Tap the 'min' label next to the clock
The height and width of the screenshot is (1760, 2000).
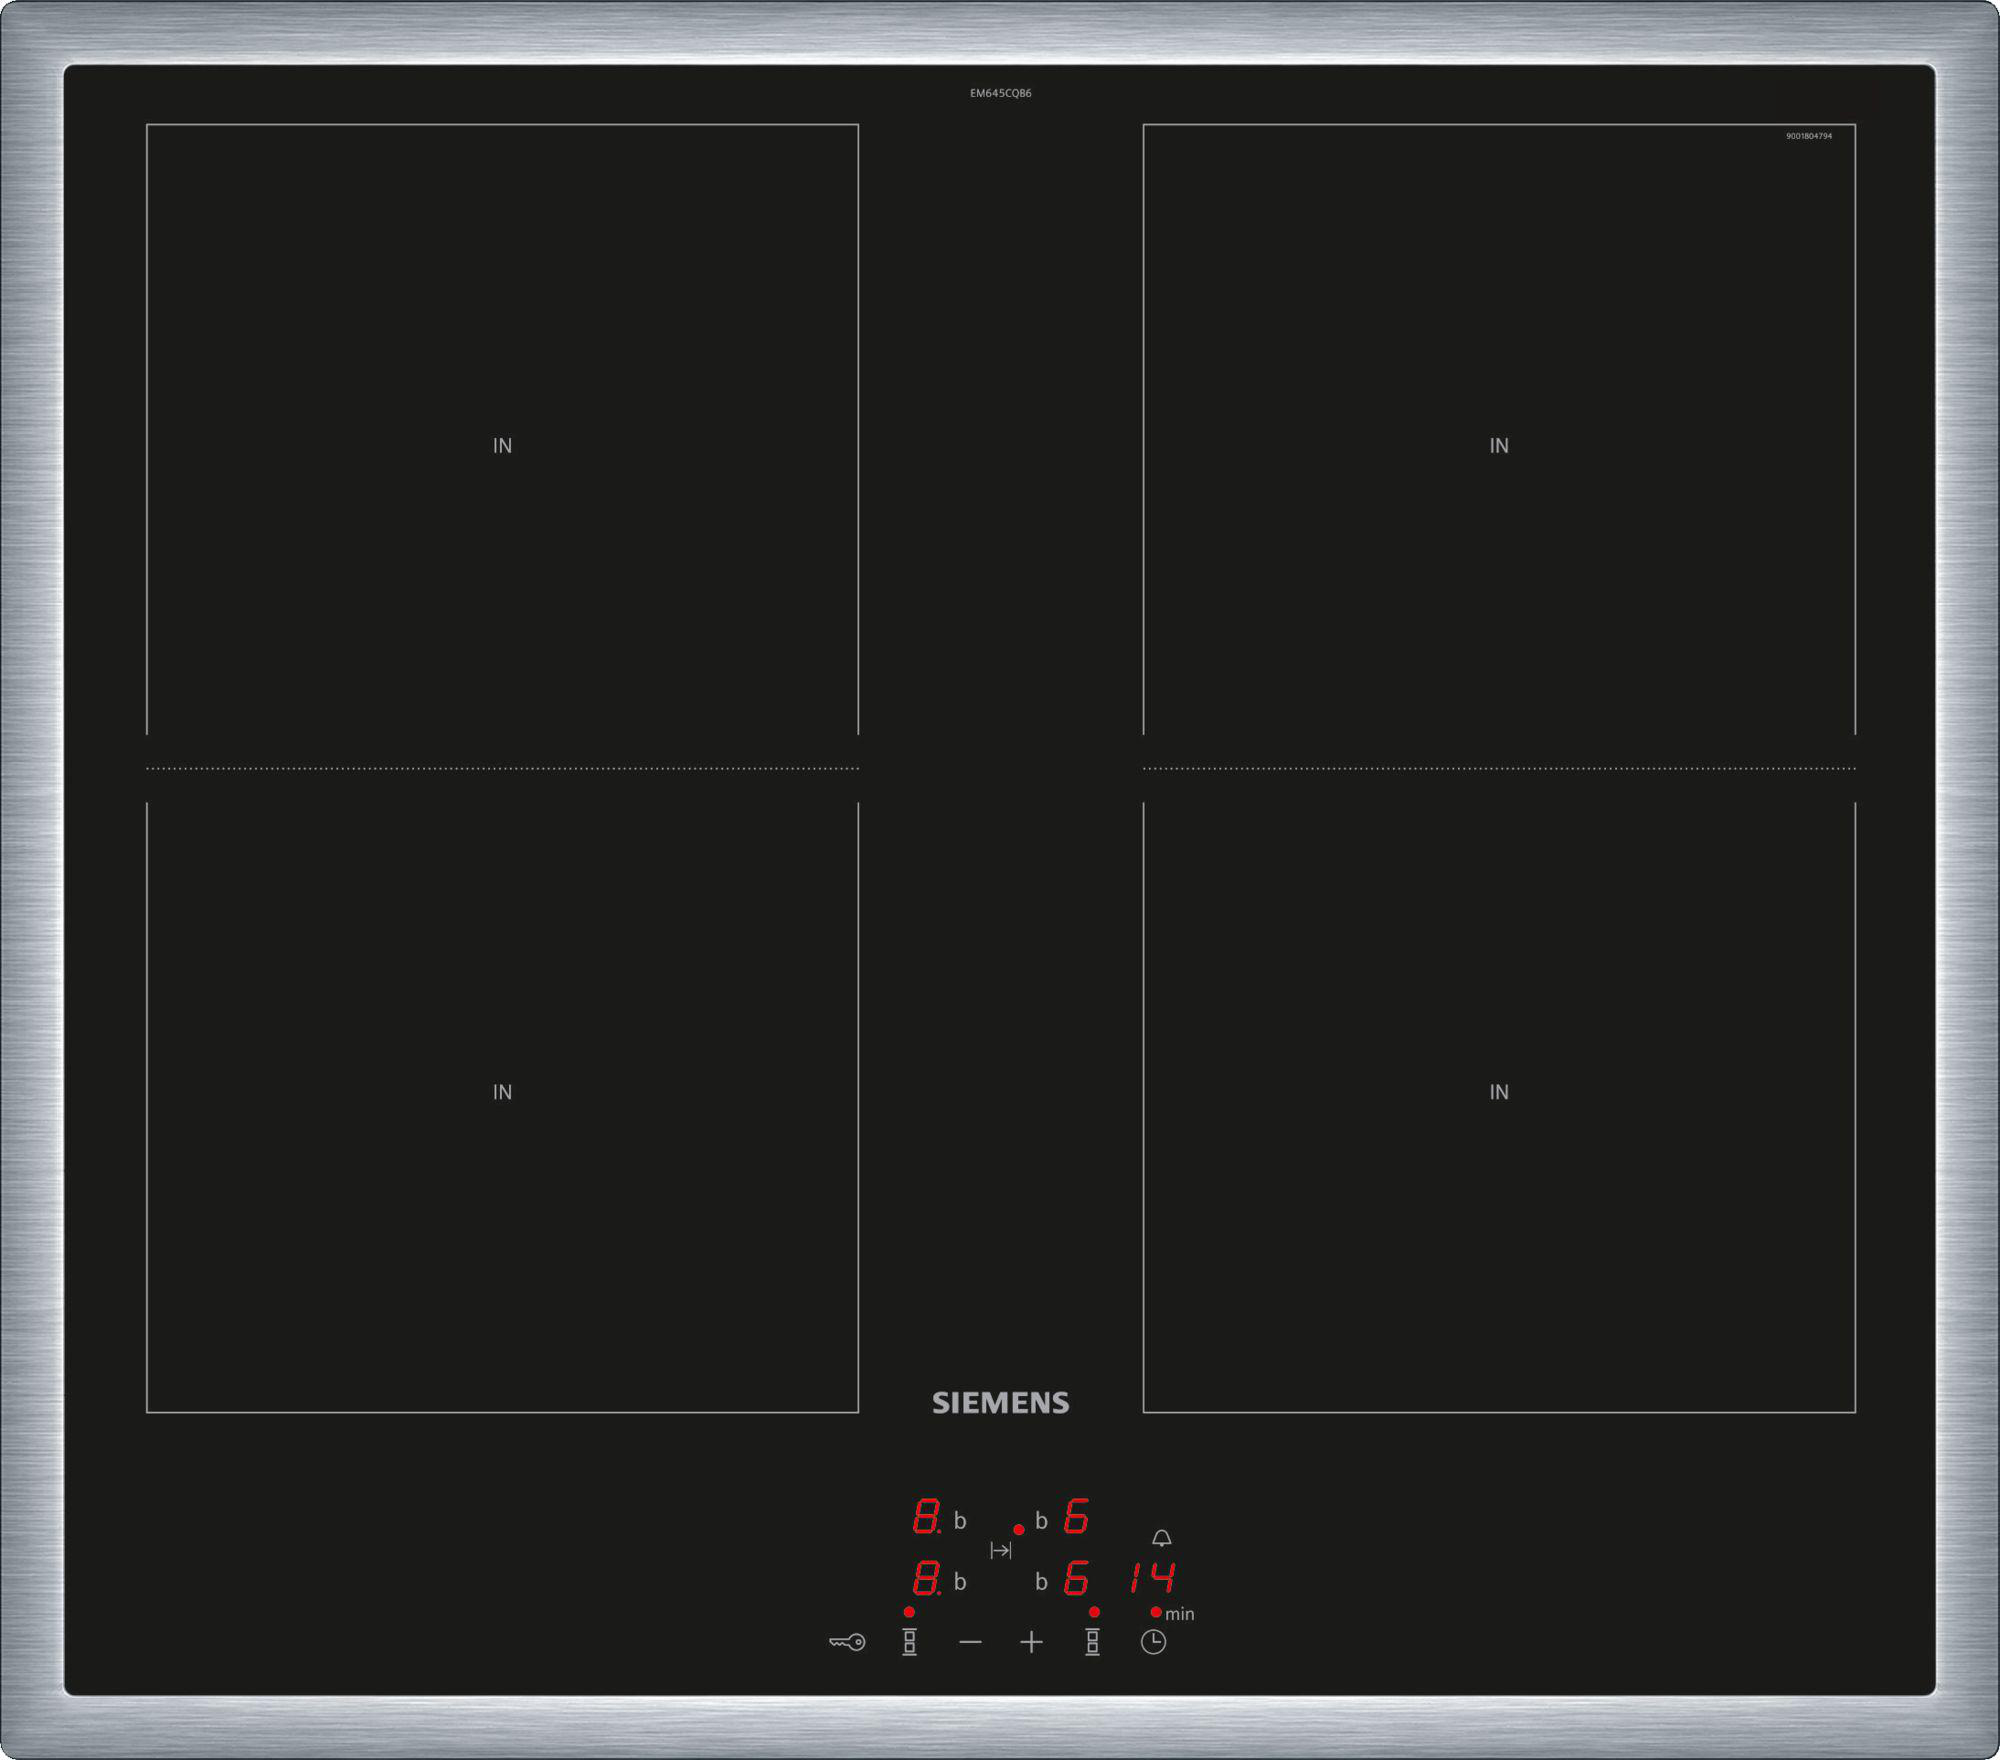(x=1179, y=1614)
